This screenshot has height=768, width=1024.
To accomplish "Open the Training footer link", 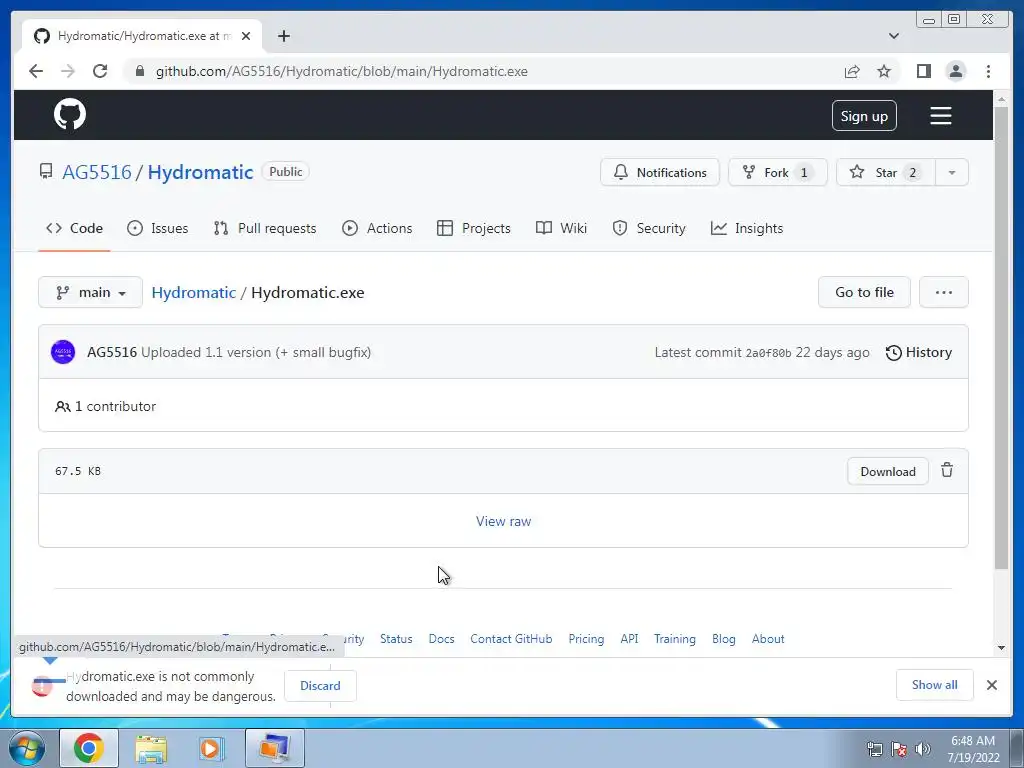I will click(675, 639).
